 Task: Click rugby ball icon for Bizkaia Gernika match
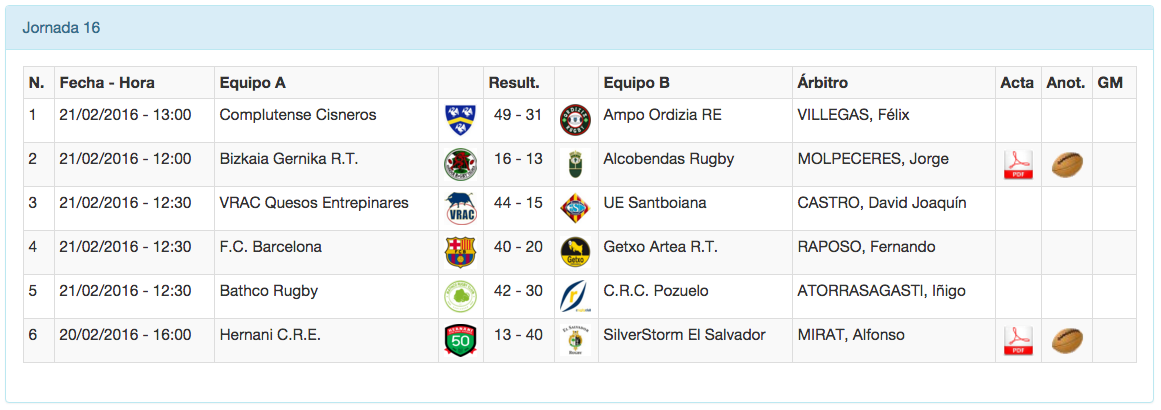[x=1068, y=165]
